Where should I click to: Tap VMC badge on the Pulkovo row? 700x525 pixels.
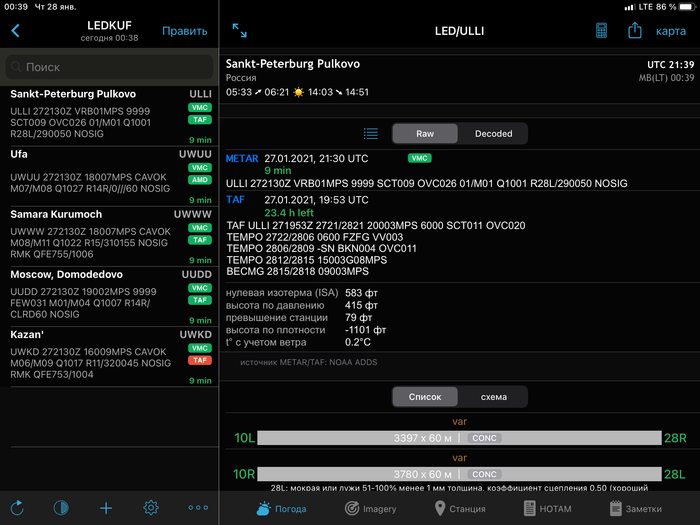200,108
